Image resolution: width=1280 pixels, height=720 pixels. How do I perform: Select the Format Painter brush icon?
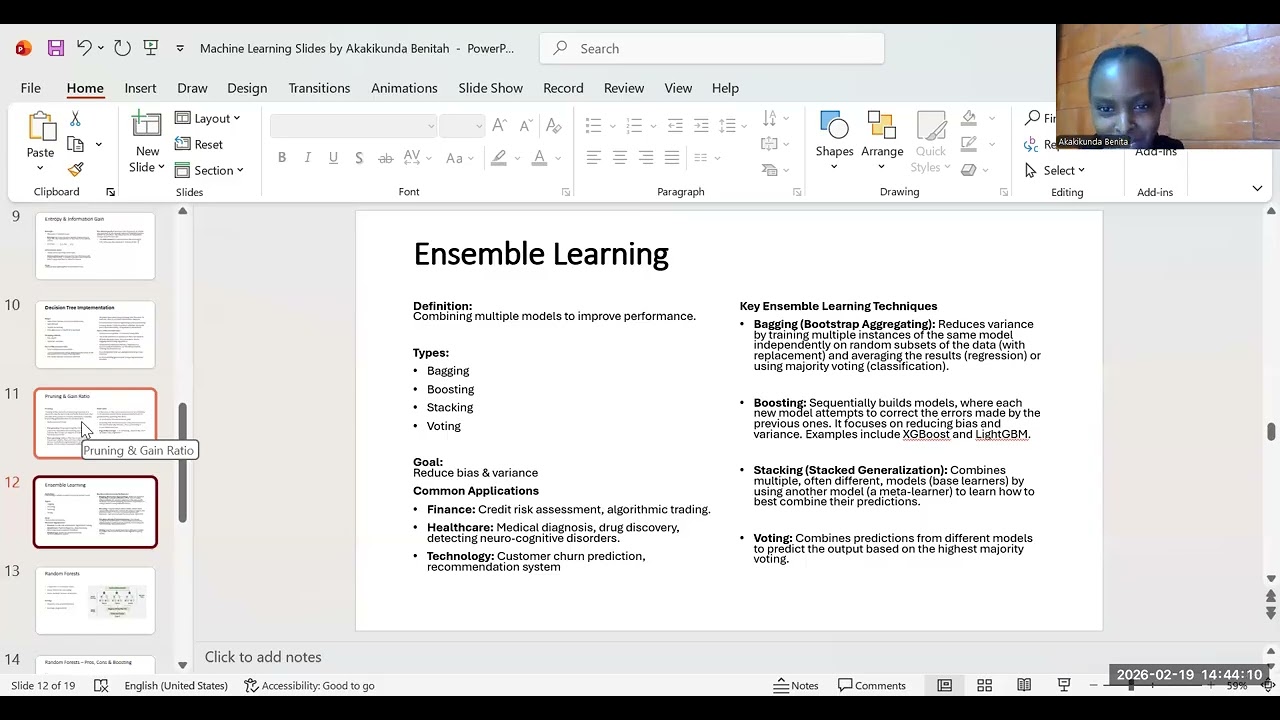tap(75, 169)
